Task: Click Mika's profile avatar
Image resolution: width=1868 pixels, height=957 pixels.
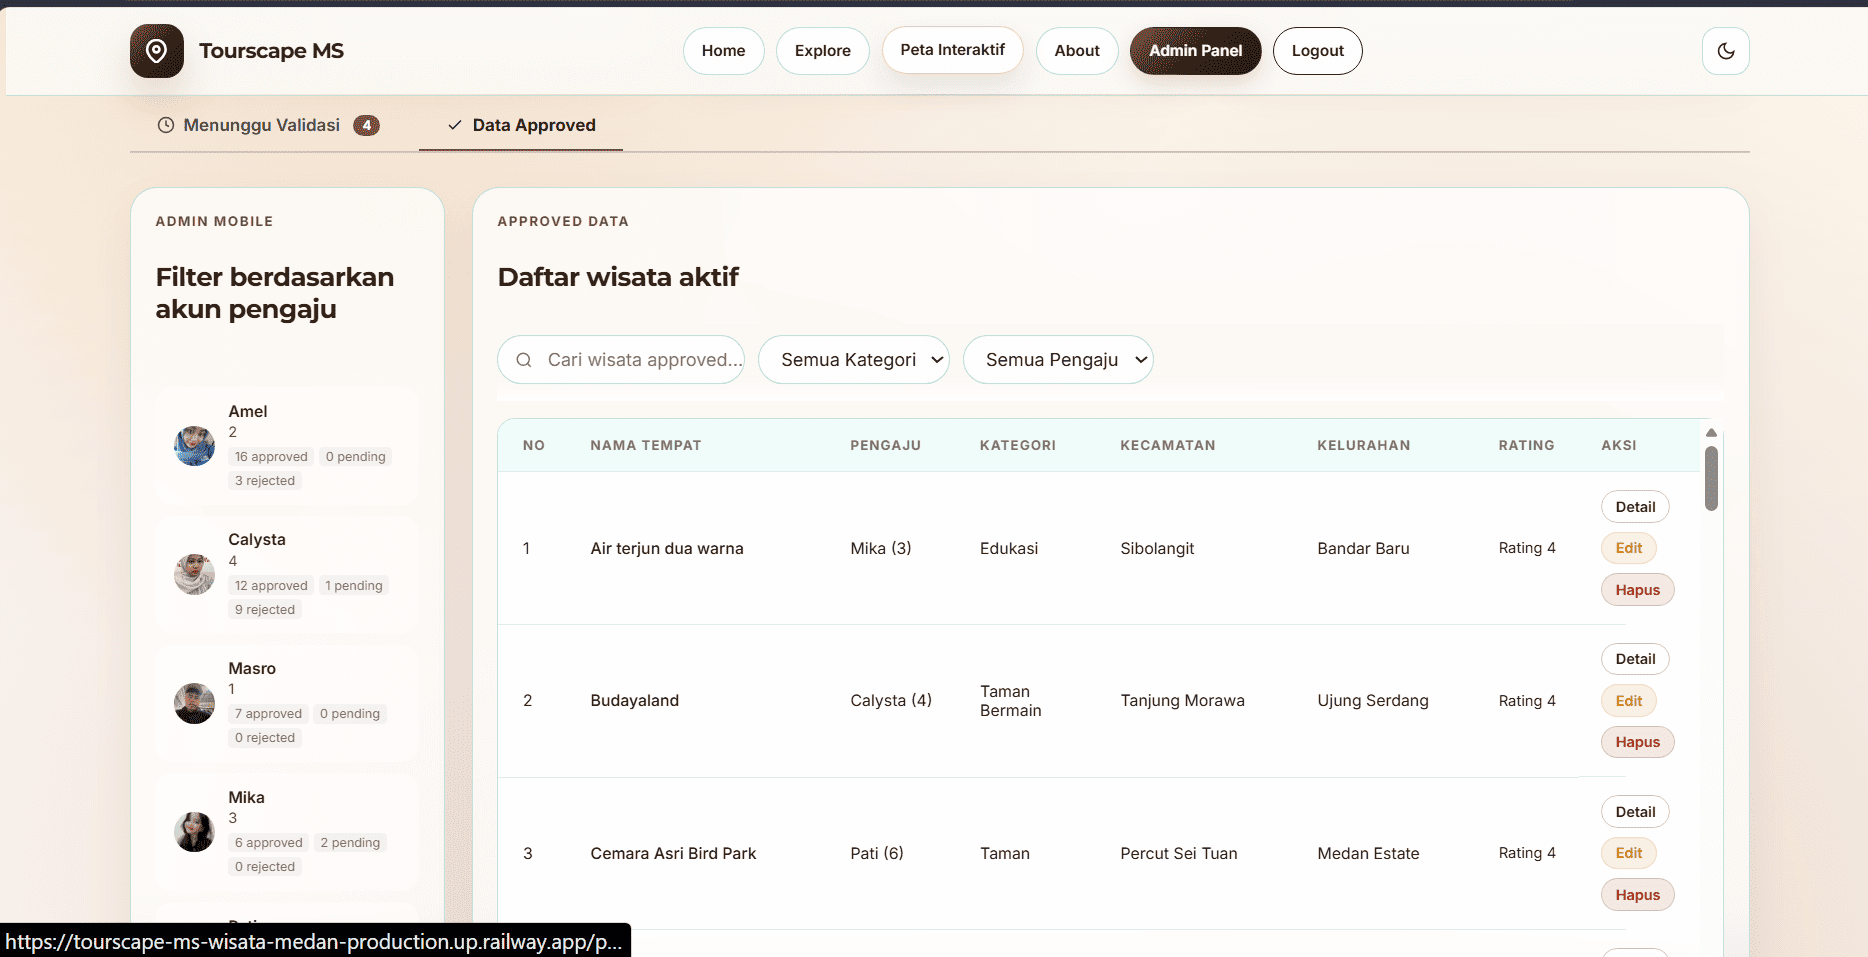Action: (x=194, y=832)
